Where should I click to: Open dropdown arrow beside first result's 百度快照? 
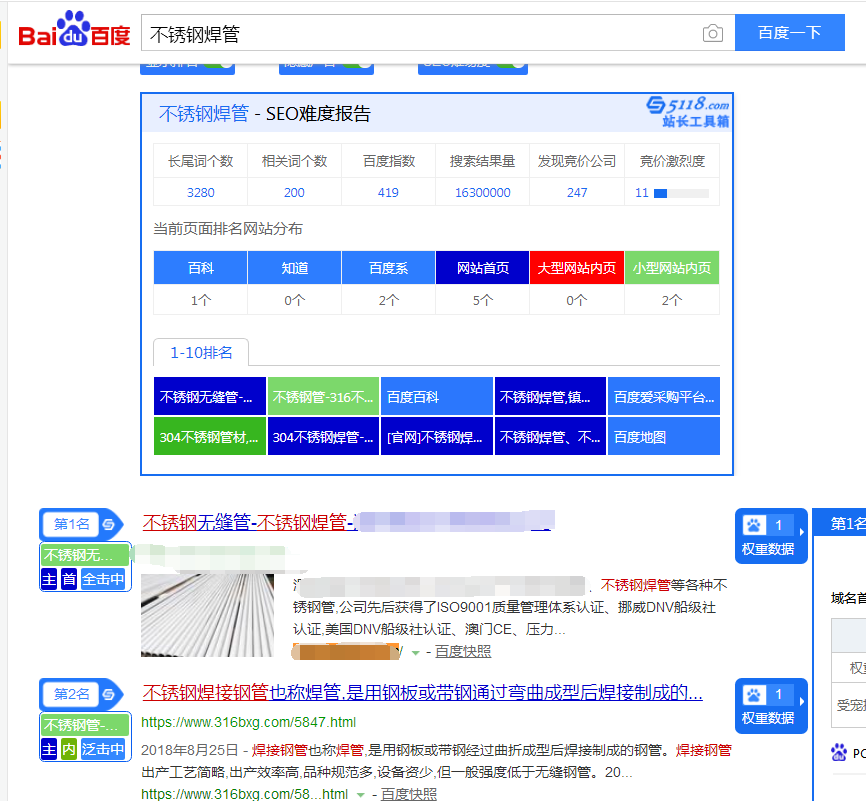(x=415, y=653)
